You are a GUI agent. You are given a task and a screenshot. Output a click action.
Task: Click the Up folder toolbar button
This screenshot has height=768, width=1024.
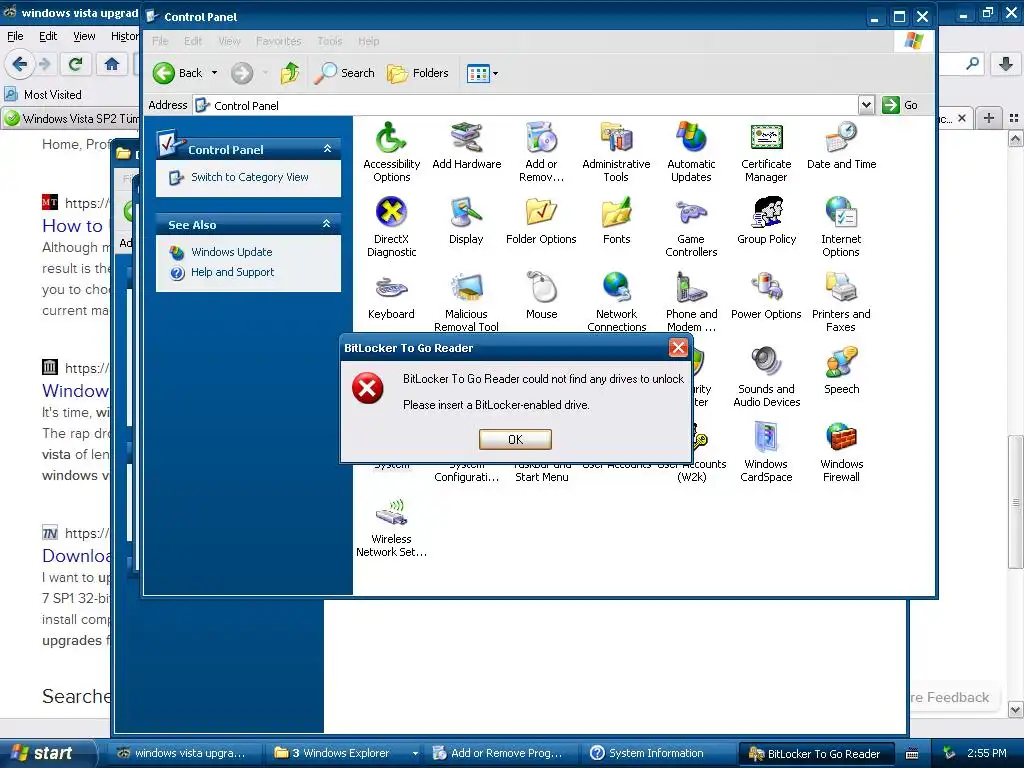point(289,73)
